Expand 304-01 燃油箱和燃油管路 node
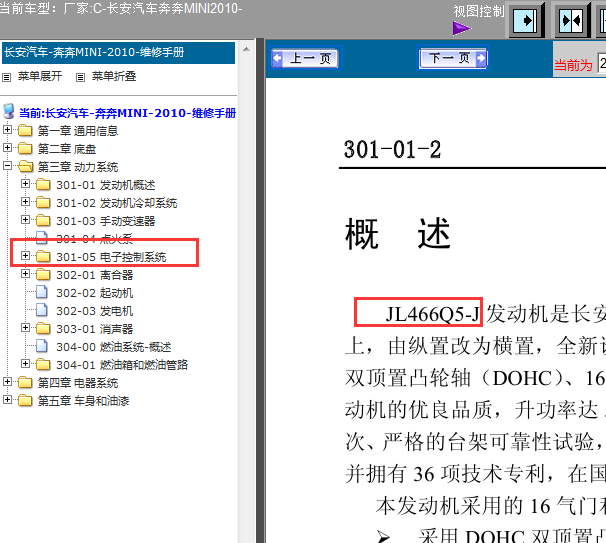 pos(25,363)
